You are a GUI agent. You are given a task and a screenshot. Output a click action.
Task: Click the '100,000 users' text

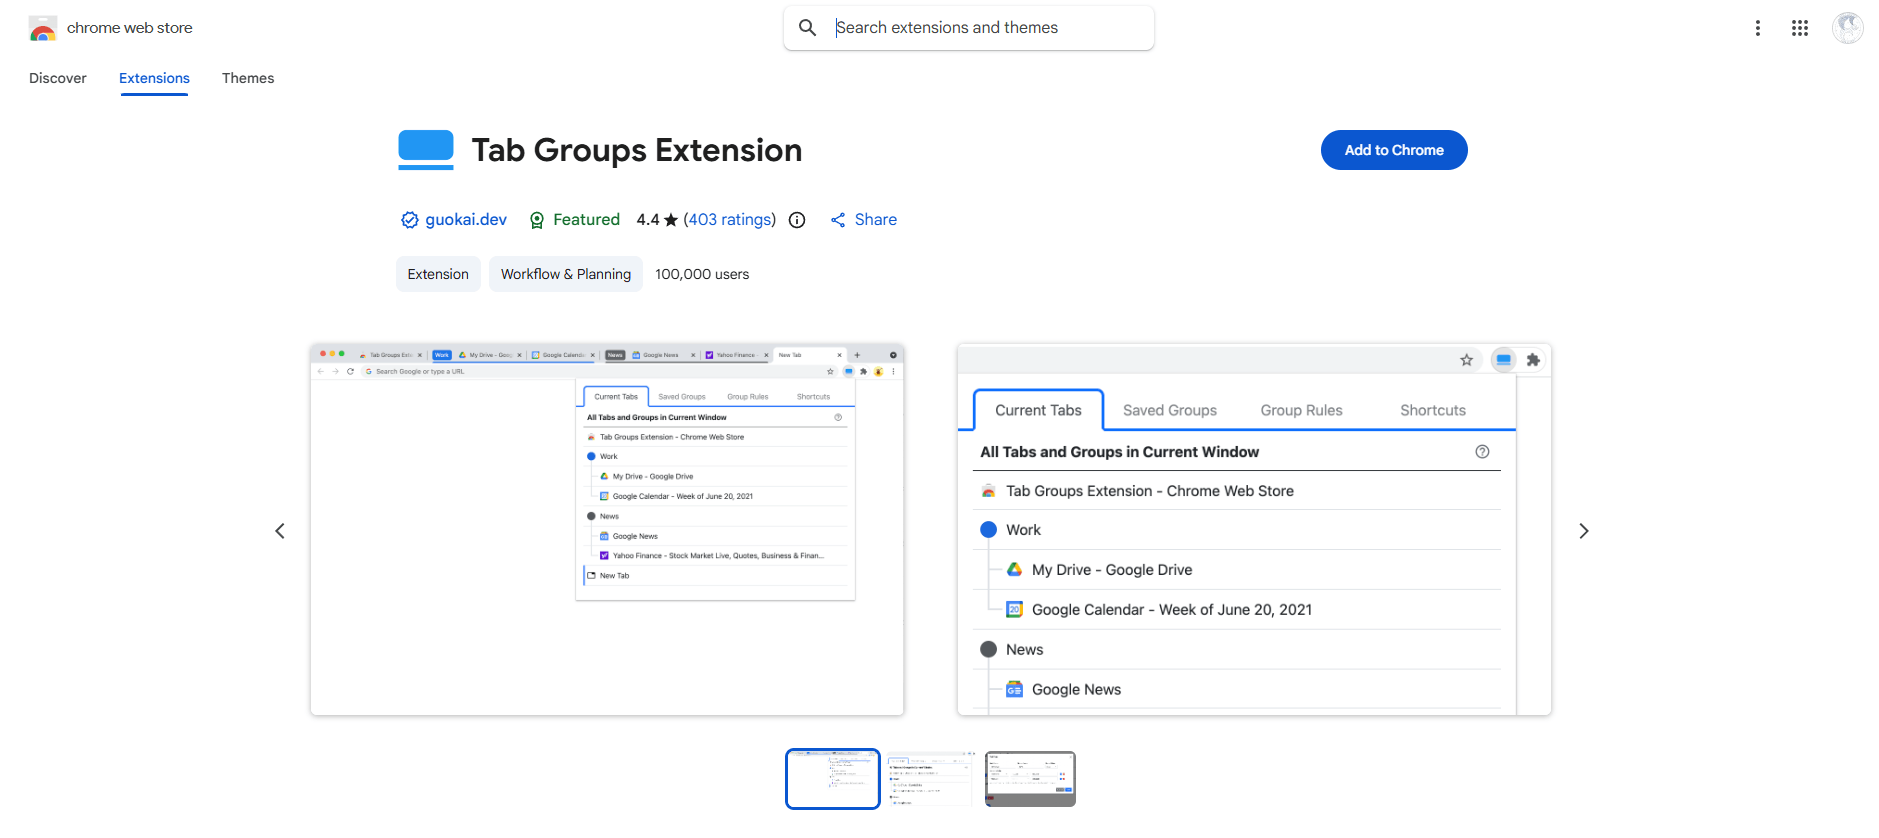point(702,274)
